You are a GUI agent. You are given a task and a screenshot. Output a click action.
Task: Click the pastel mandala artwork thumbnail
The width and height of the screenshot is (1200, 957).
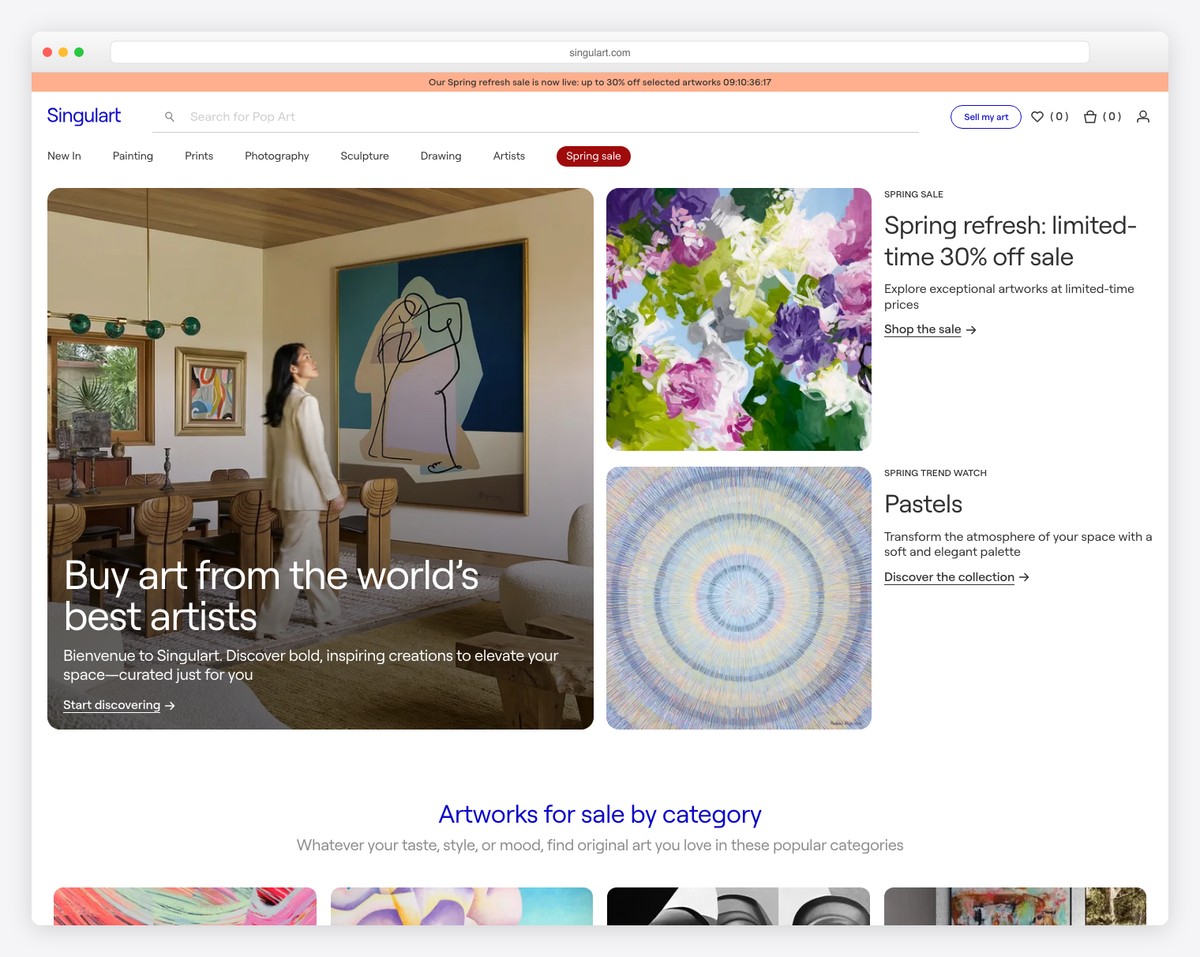[x=738, y=597]
